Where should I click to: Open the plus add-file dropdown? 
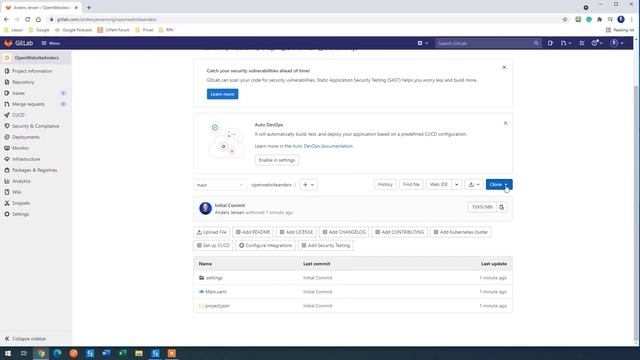(309, 185)
